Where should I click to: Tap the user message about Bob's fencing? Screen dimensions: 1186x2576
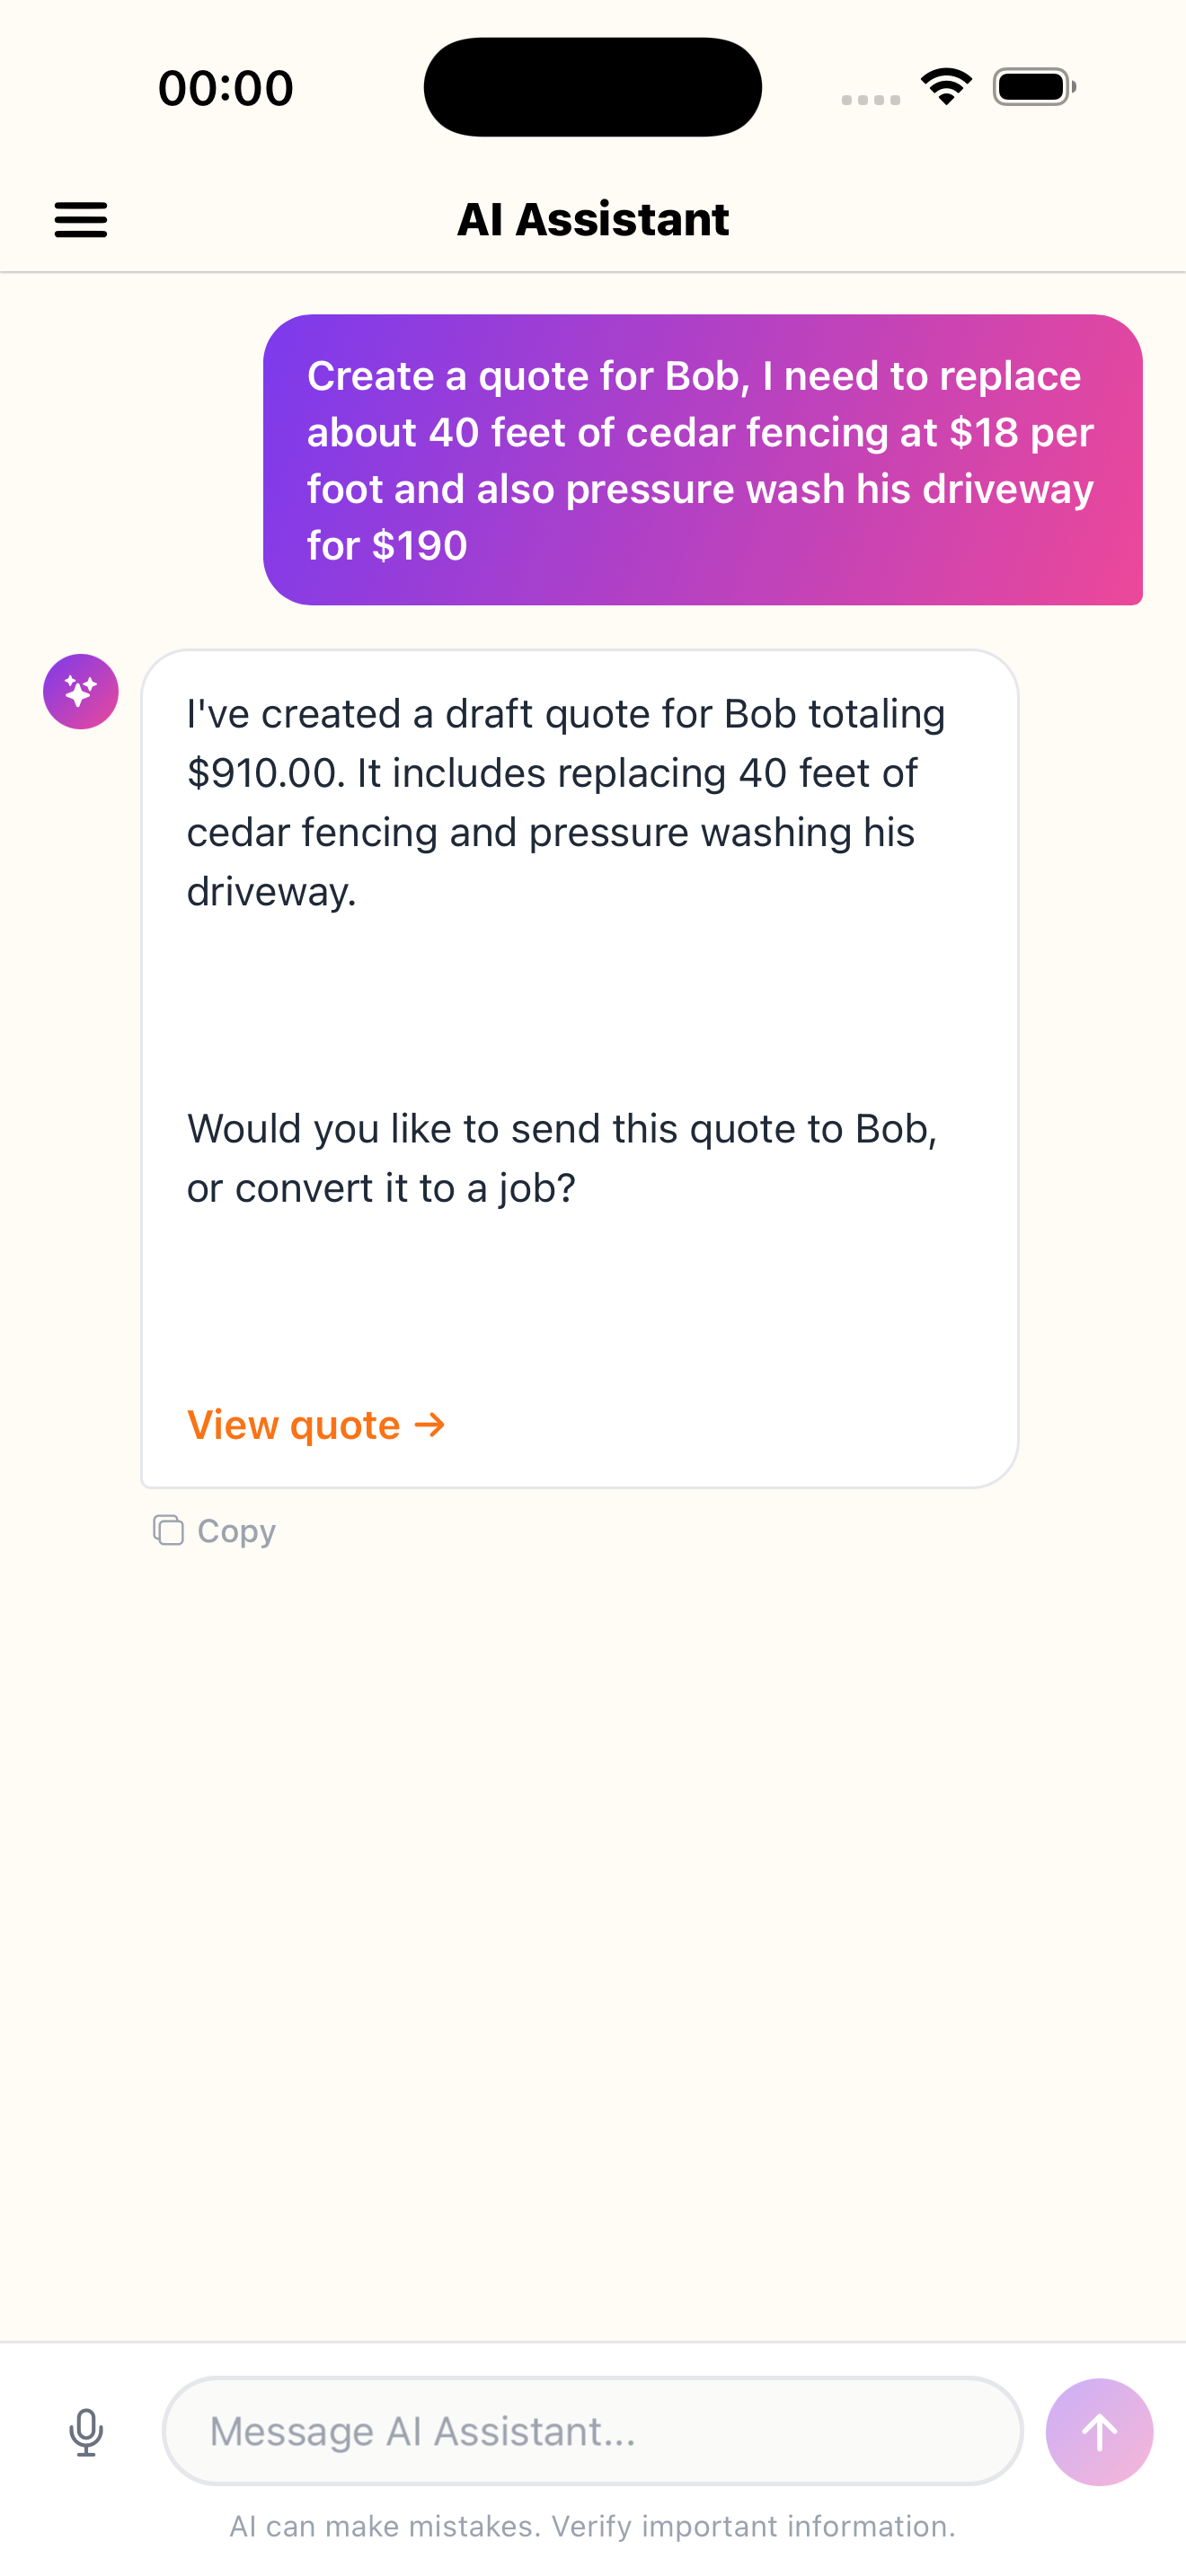702,460
